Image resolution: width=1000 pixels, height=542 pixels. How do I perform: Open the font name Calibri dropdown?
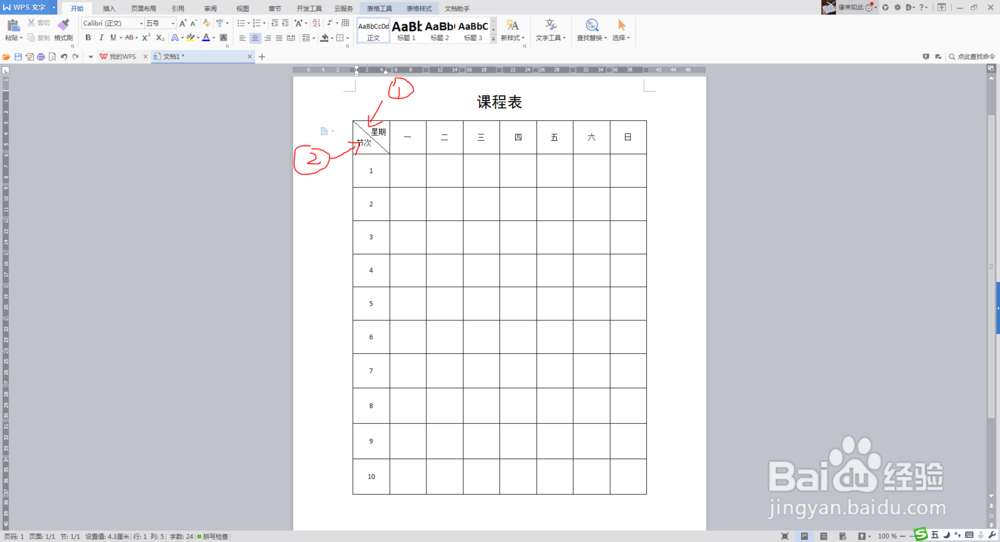(141, 23)
